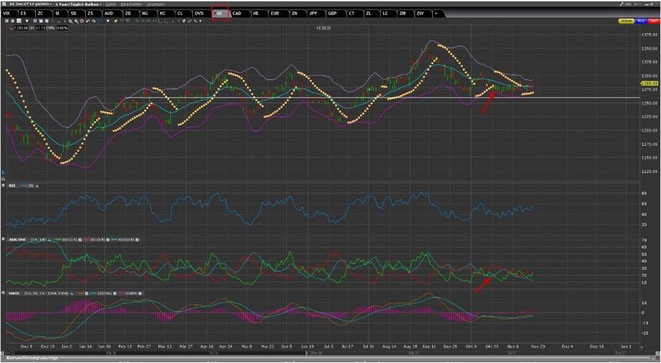The image size is (661, 363).
Task: Open the contract symbol dropdown in title bar
Action: [x=30, y=4]
